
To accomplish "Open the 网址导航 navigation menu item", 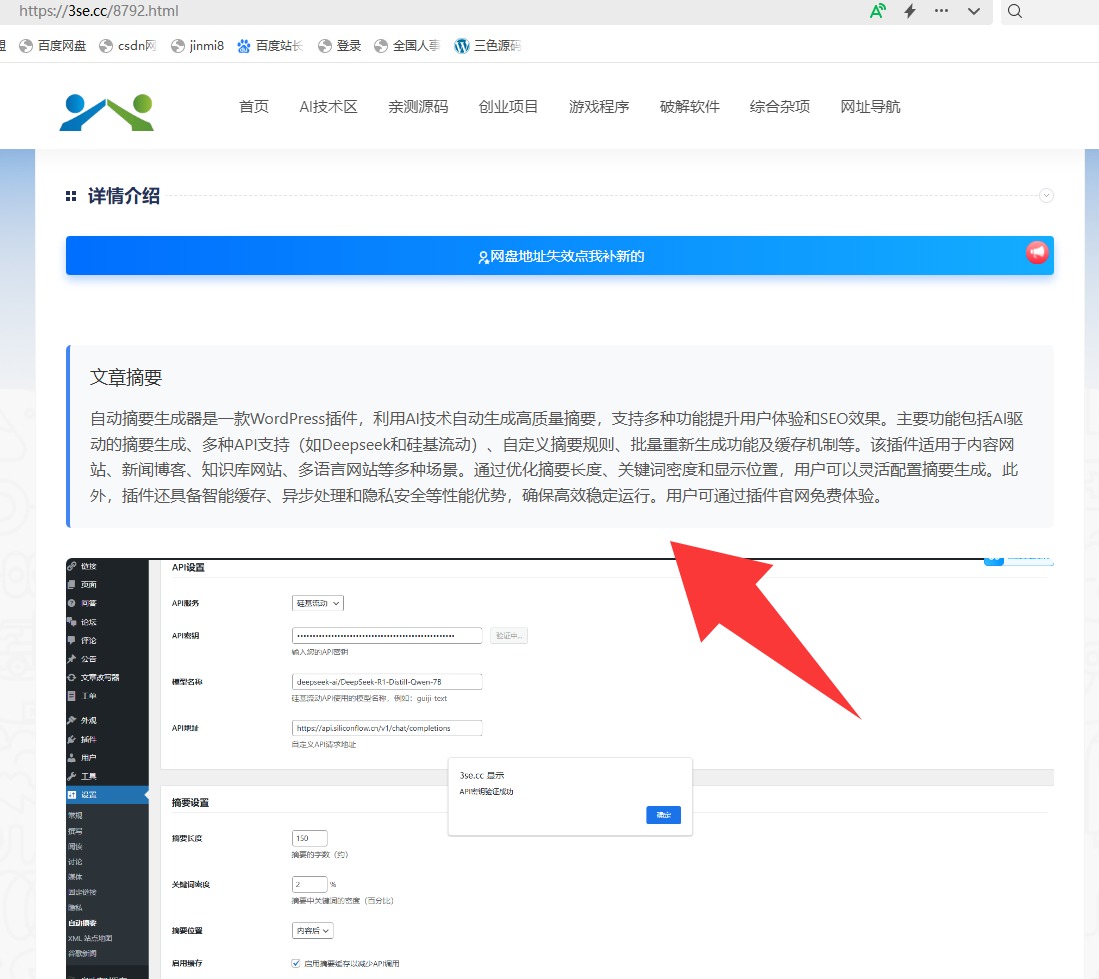I will (x=870, y=107).
